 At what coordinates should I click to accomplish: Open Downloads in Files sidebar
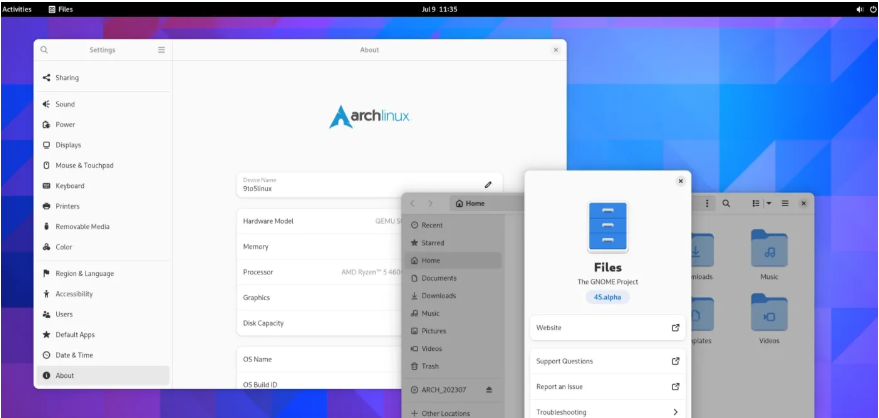pos(453,296)
